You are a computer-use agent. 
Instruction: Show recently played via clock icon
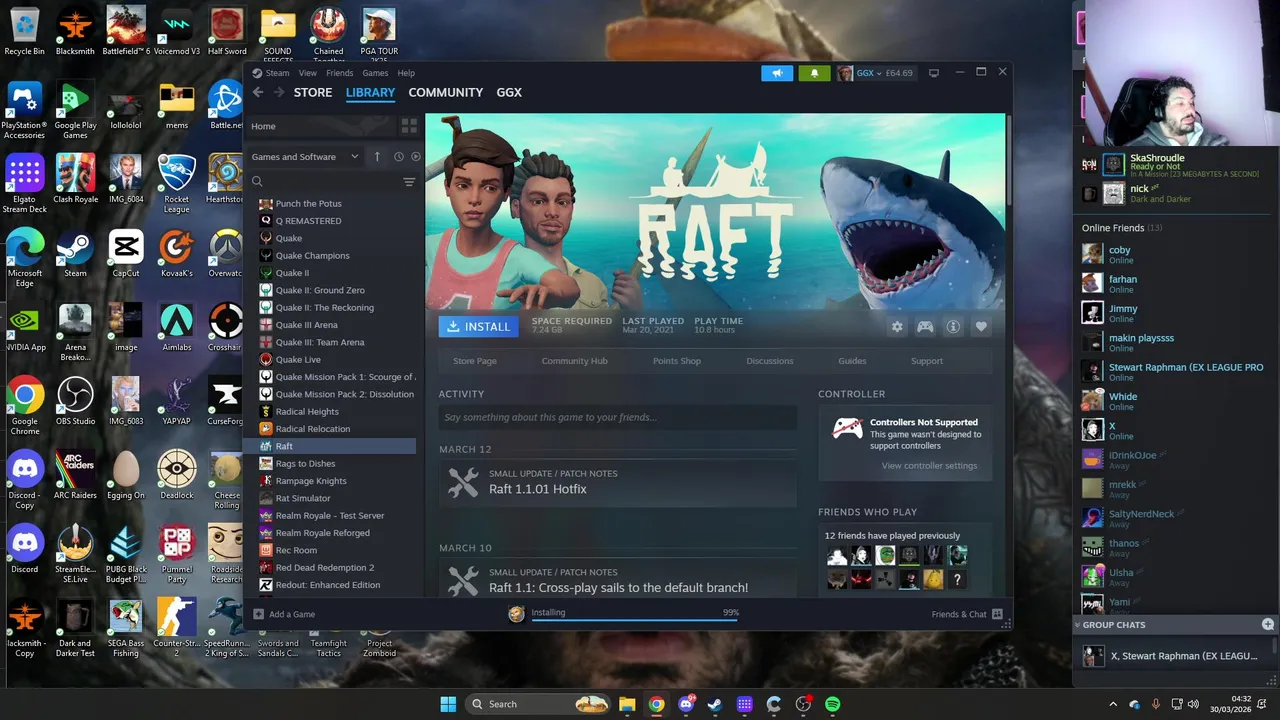399,157
